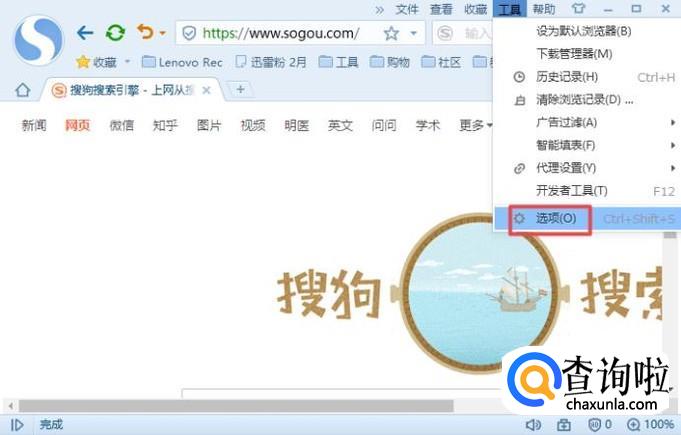Click the 网页 link
This screenshot has height=435, width=681.
[77, 125]
